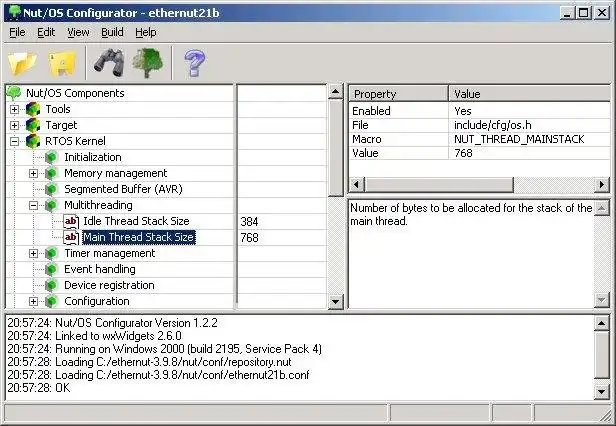Click the Event handling cube icon
The height and width of the screenshot is (426, 616).
pyautogui.click(x=51, y=269)
